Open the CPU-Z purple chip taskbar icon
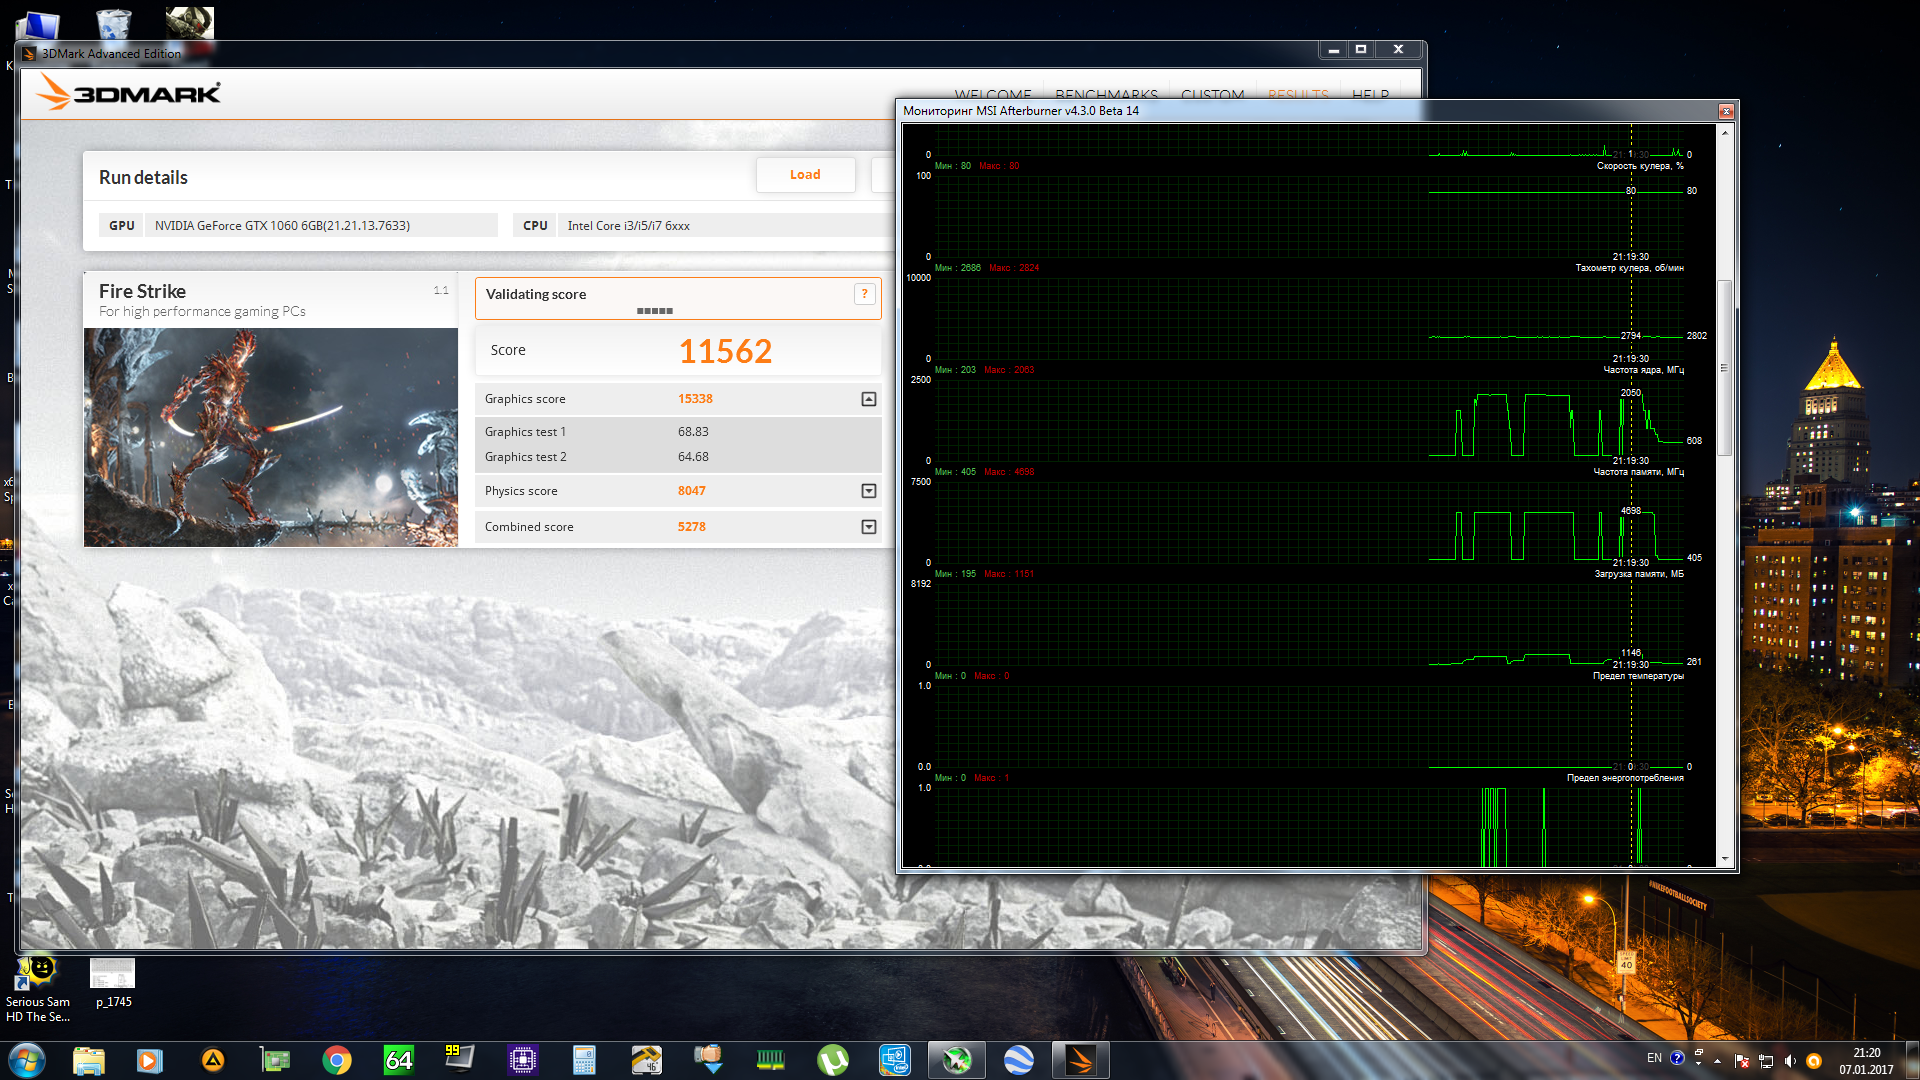 522,1060
